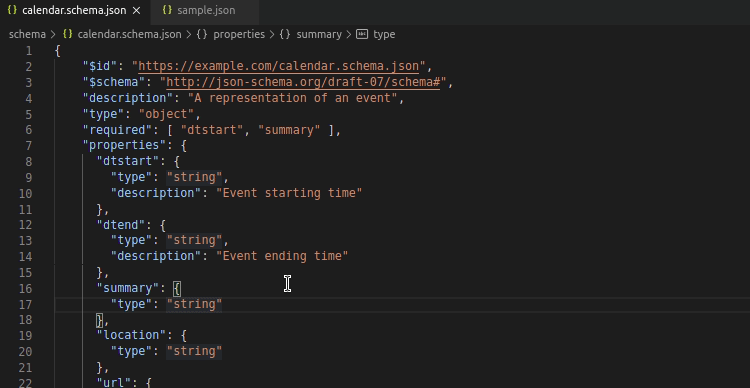Click the highlighted closing brace on line 18
Viewport: 750px width, 388px height.
point(99,320)
